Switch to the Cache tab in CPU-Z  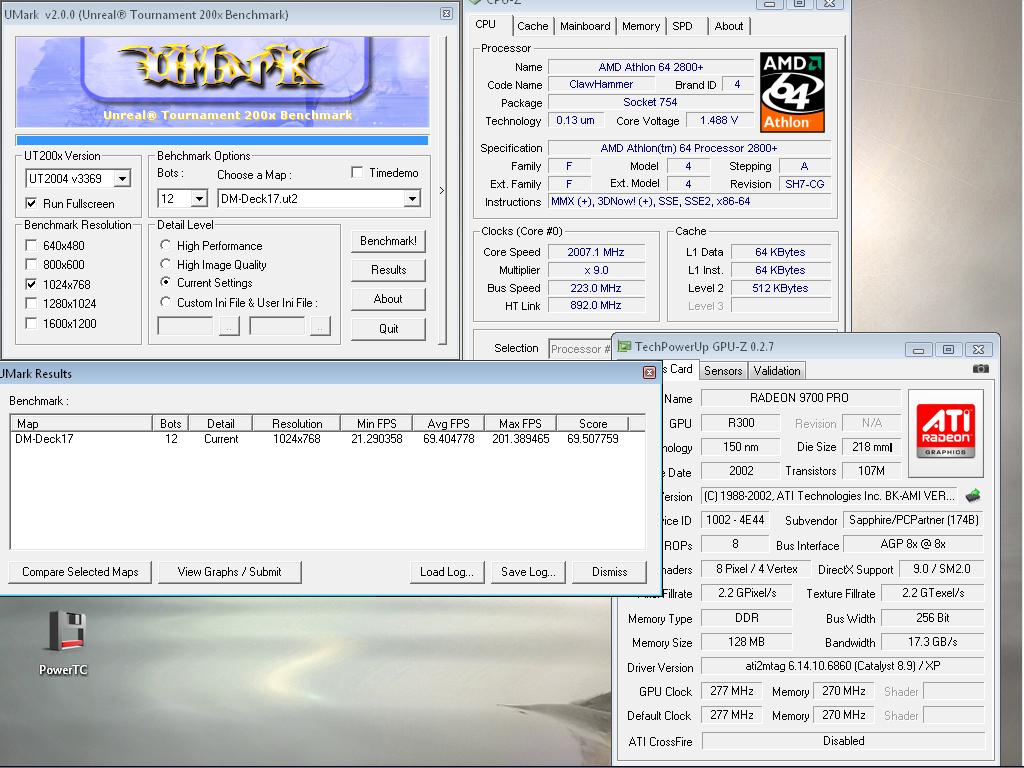[x=533, y=26]
